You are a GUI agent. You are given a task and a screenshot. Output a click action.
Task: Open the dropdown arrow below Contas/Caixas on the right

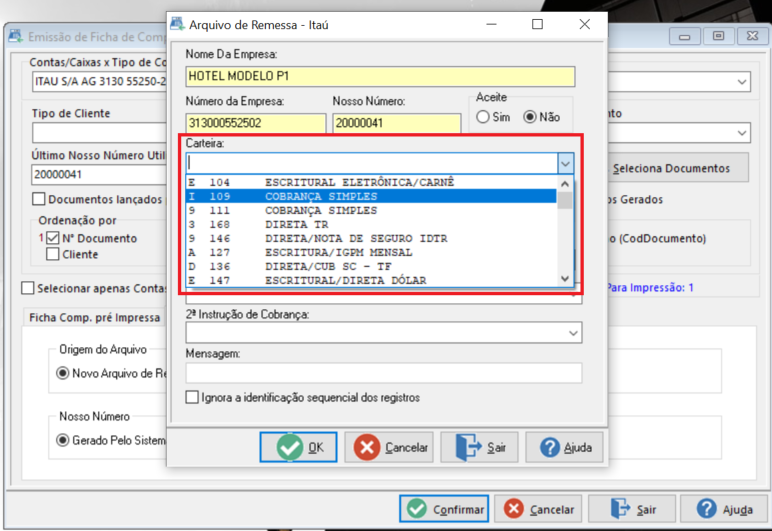tap(741, 133)
